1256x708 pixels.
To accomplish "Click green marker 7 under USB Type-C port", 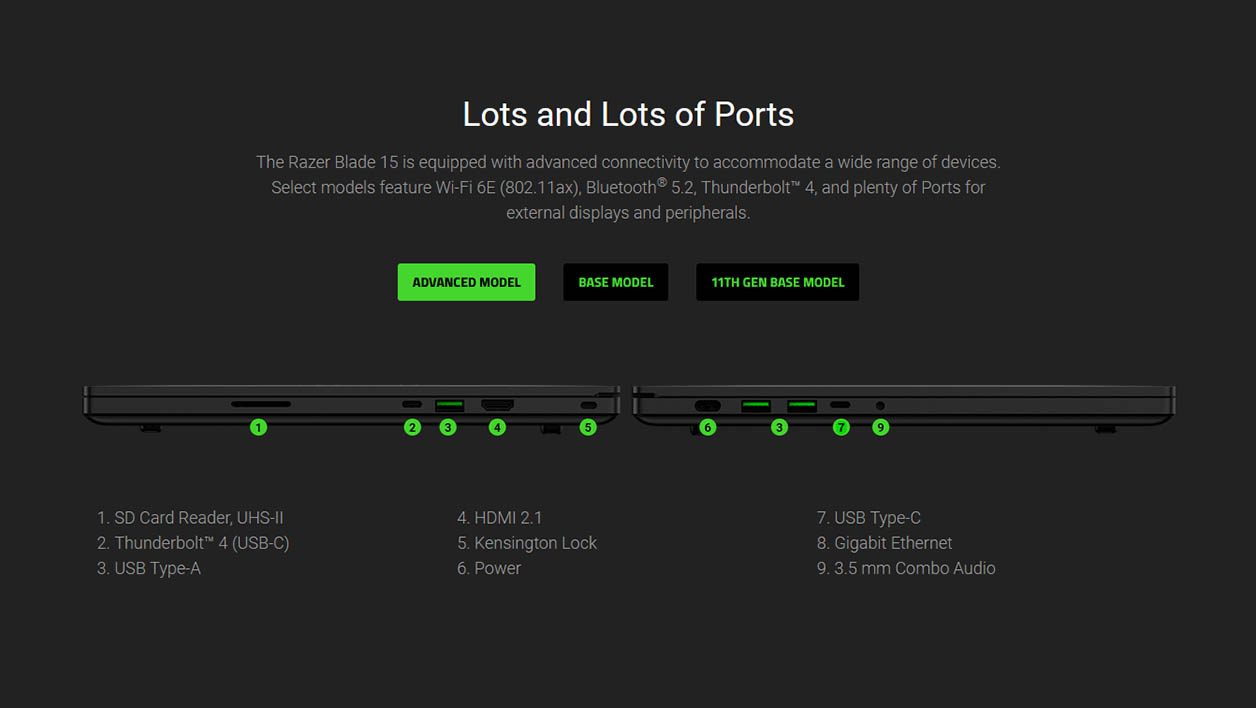I will pyautogui.click(x=841, y=427).
